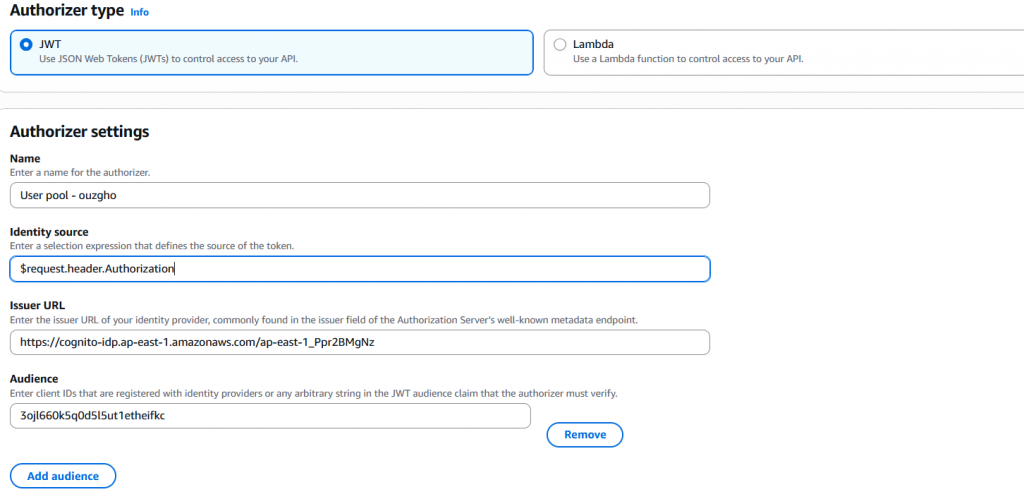Click the Name field label
1024x492 pixels.
(25, 159)
